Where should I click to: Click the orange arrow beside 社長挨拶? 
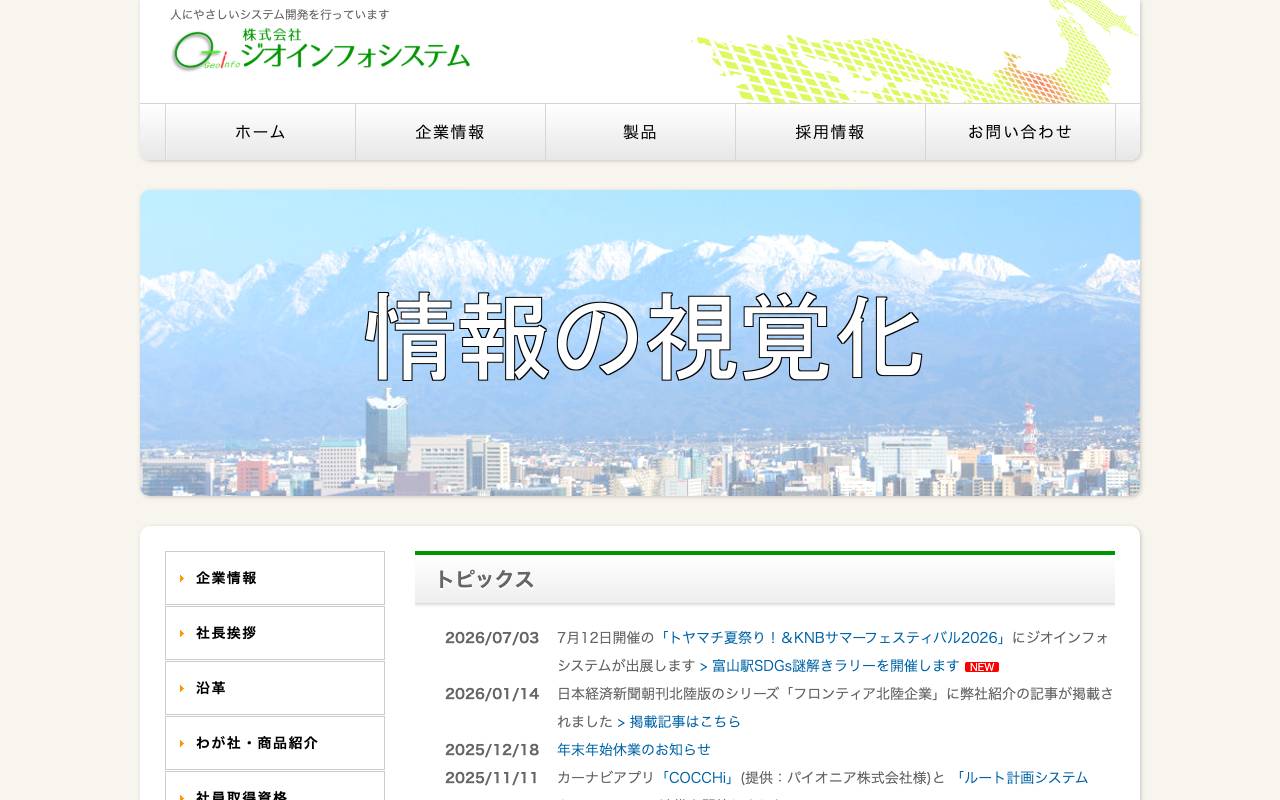pos(182,633)
